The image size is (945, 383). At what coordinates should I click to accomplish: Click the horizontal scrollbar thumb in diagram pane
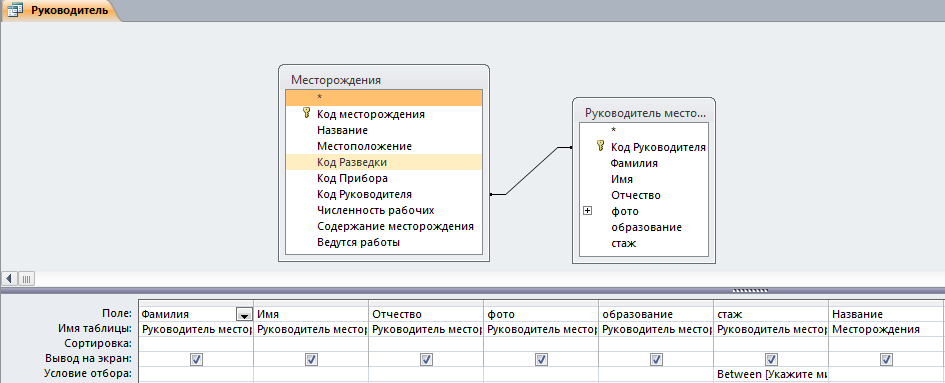click(27, 279)
